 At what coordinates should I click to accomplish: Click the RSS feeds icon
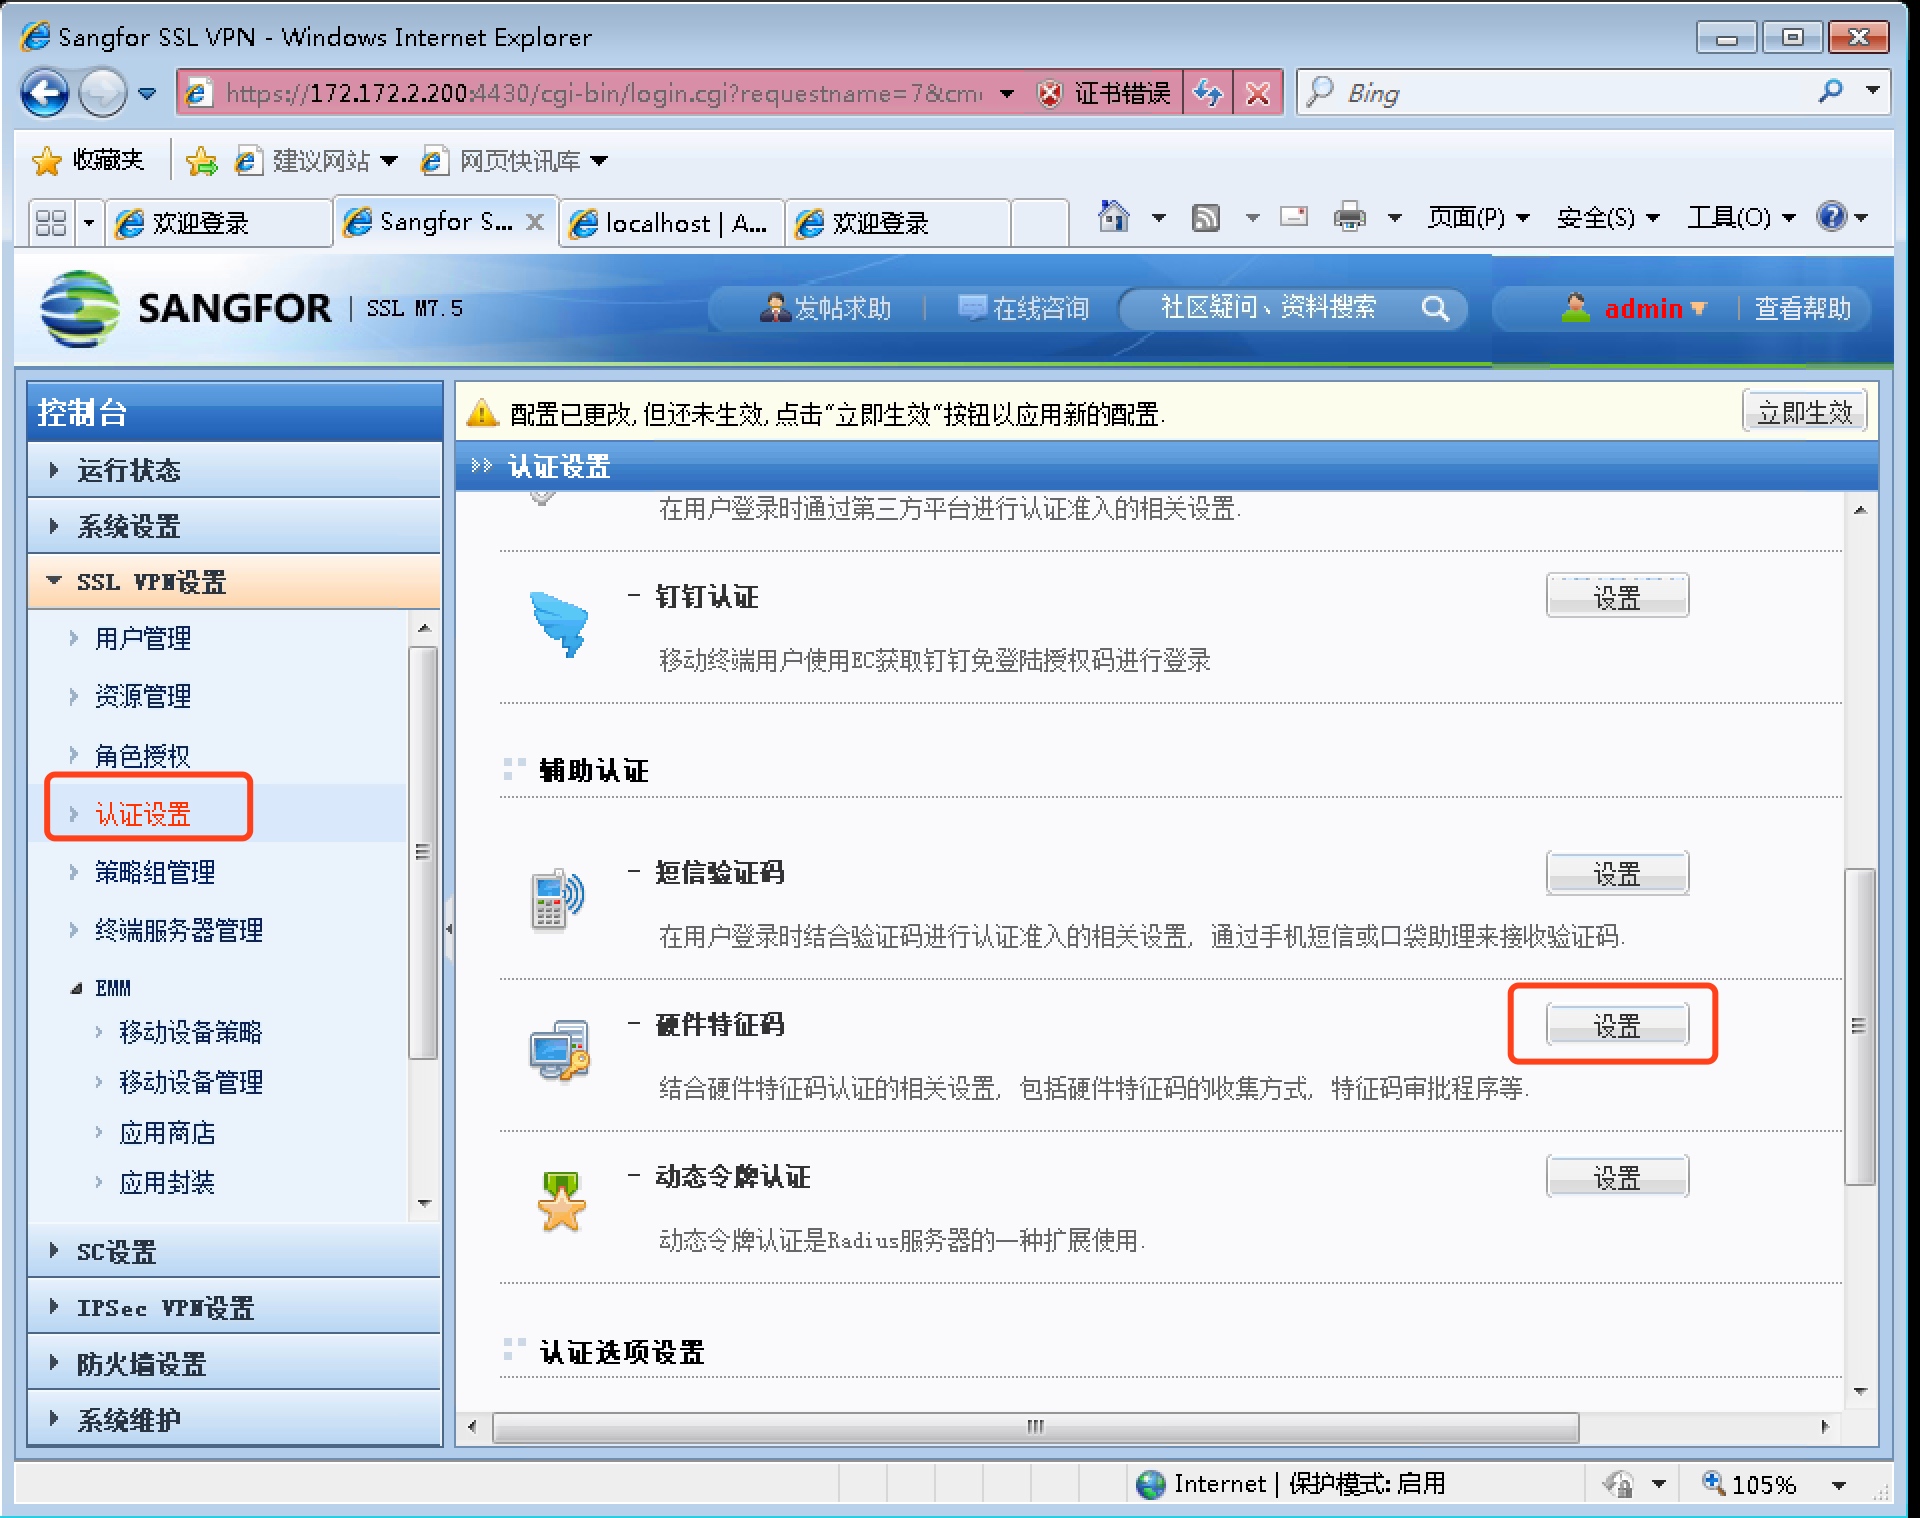coord(1206,217)
